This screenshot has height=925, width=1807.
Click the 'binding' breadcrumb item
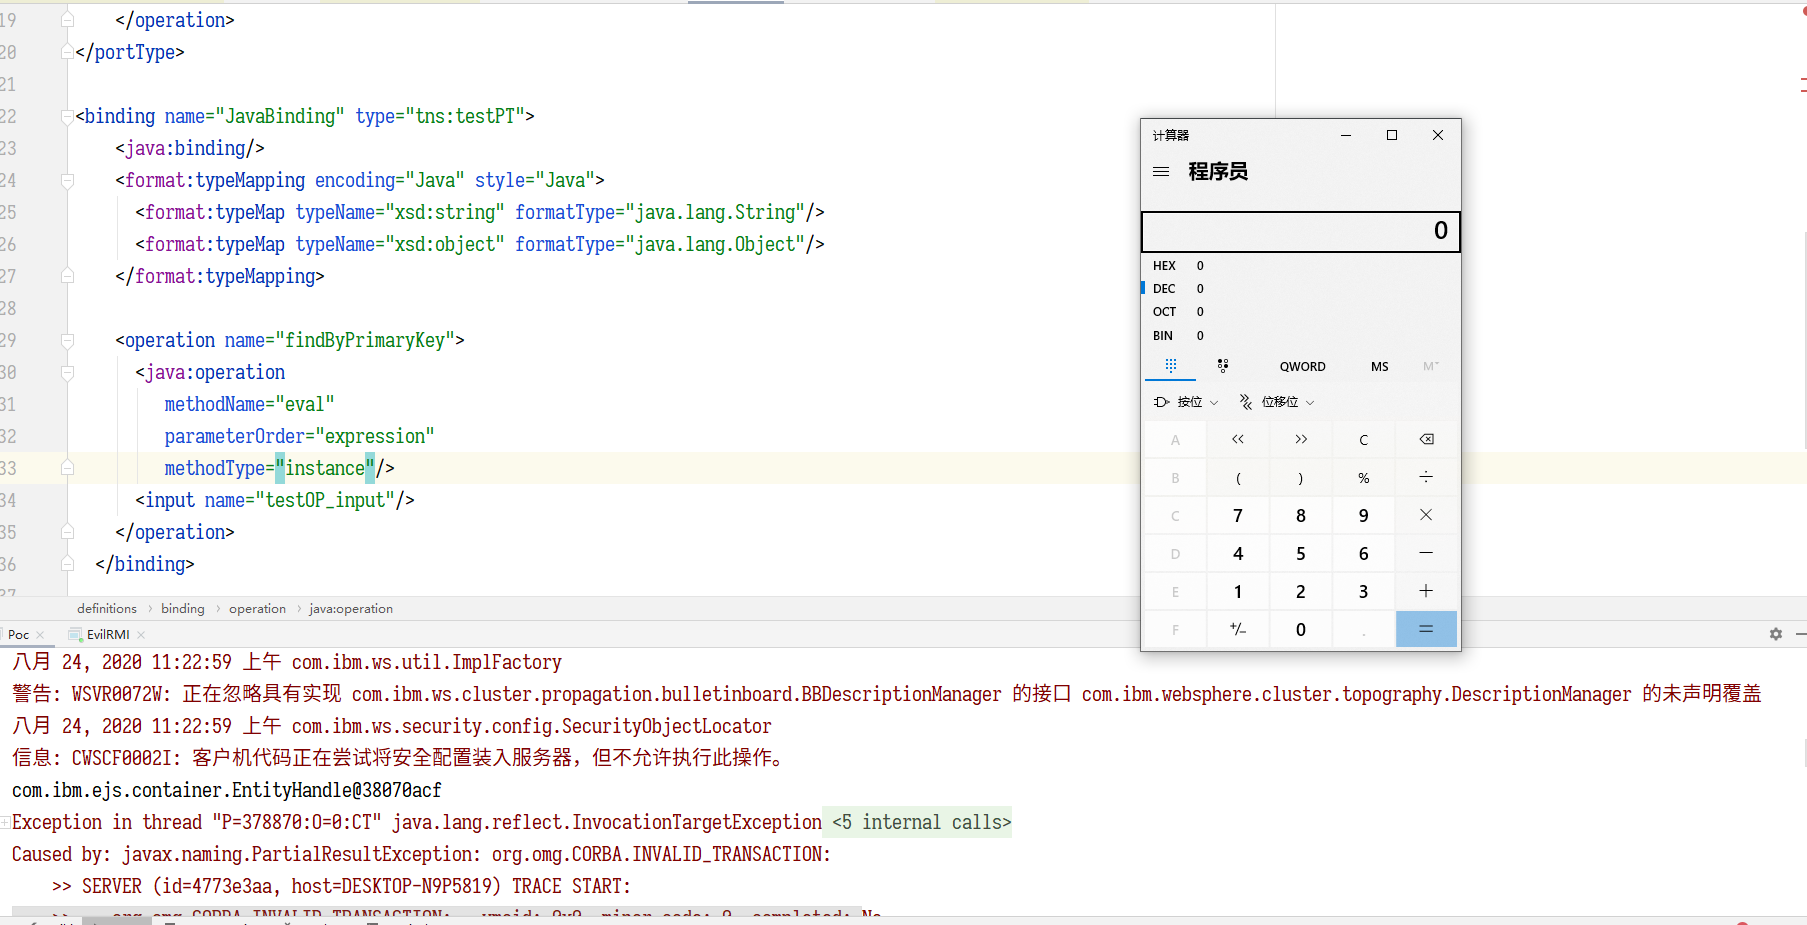pos(182,609)
